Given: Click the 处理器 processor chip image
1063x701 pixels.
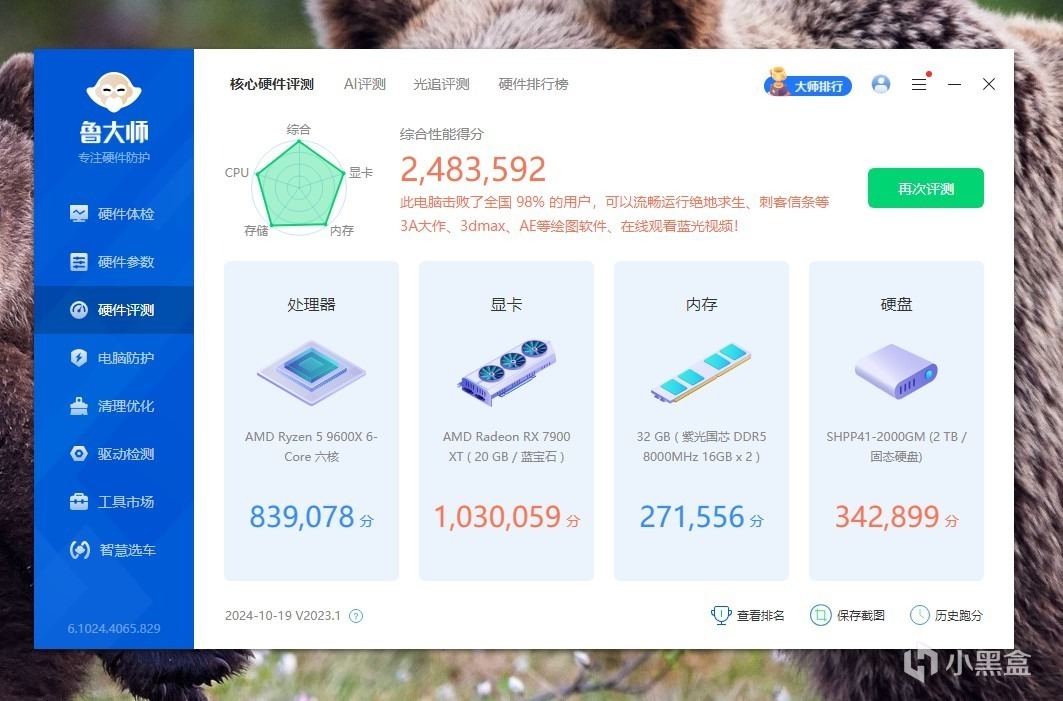Looking at the screenshot, I should pos(311,374).
